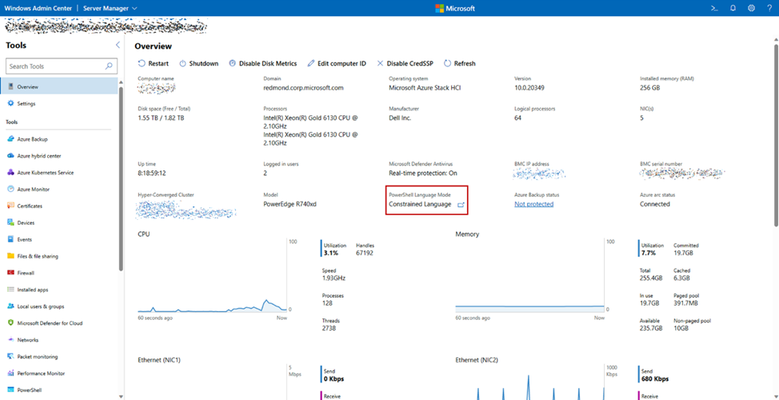Click the Azure hybrid center icon
Viewport: 779px width, 400px height.
click(x=10, y=156)
